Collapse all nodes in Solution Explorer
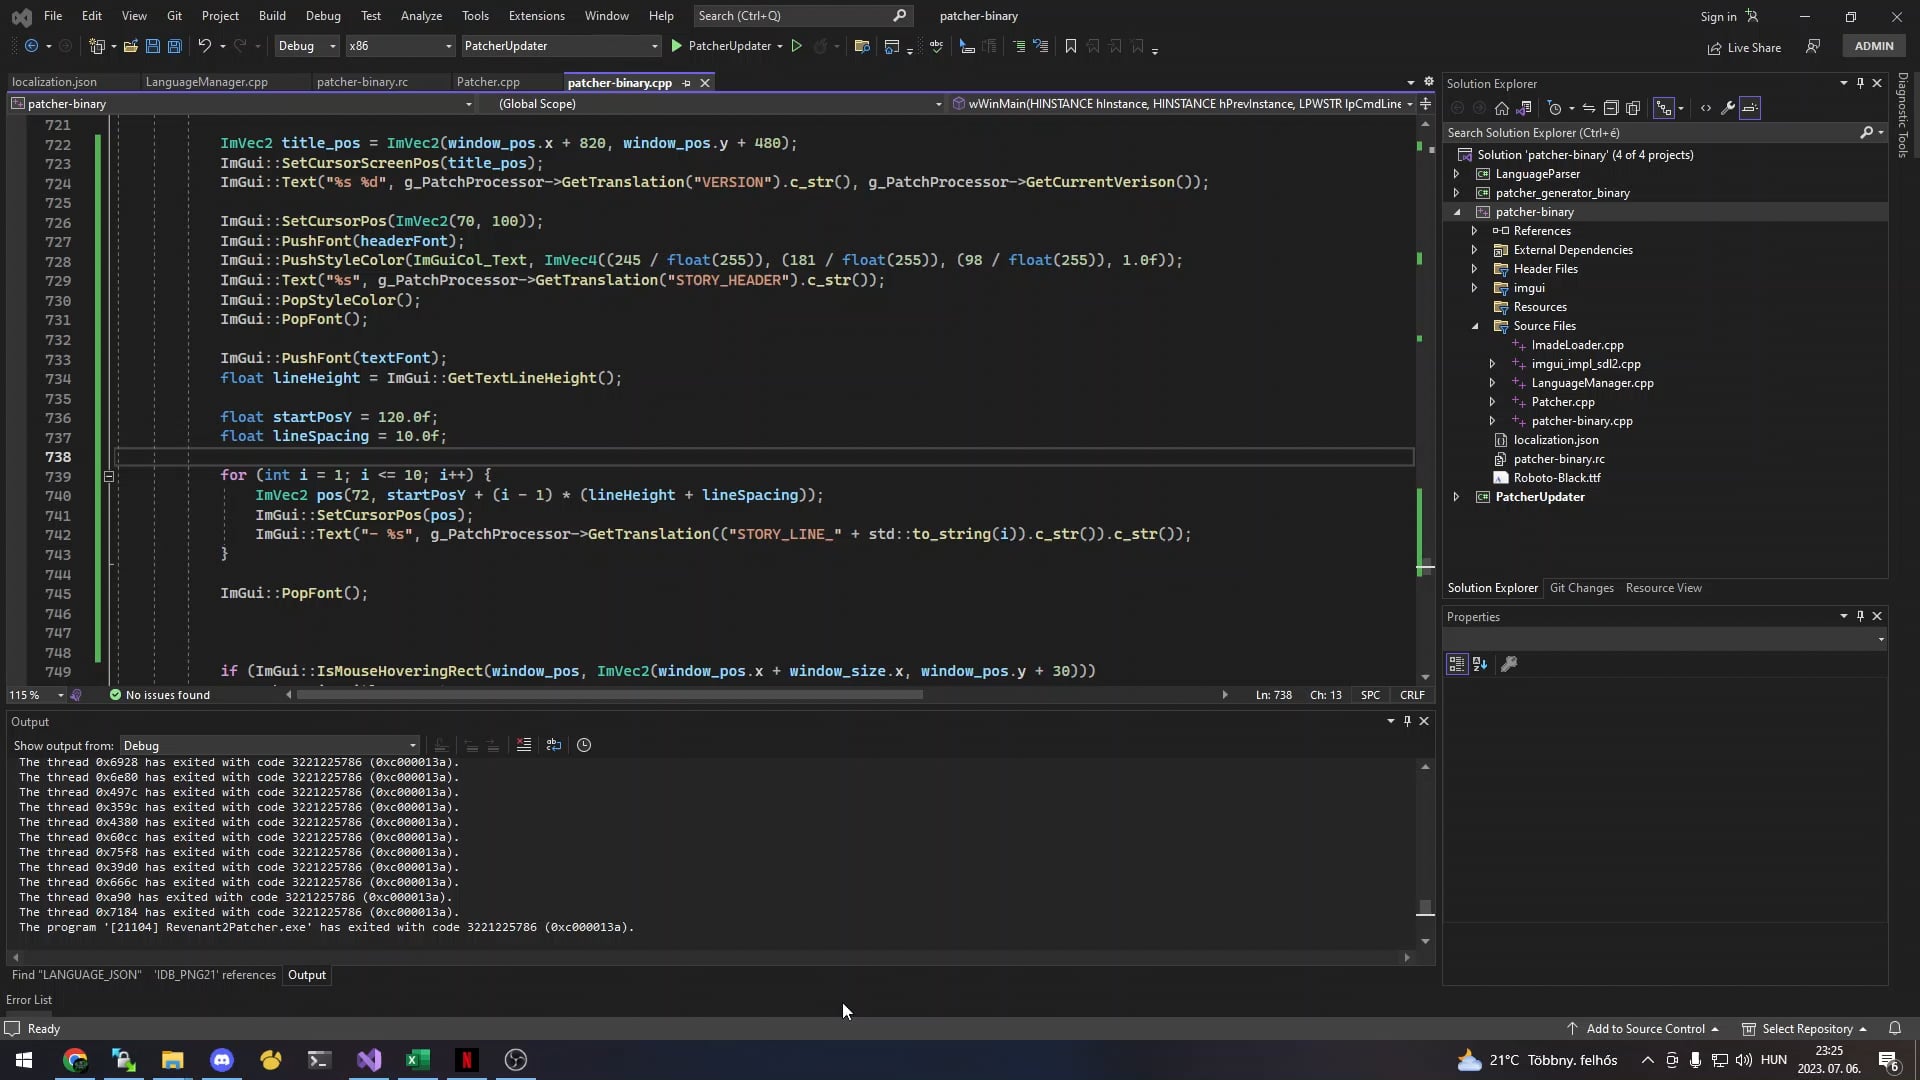 pos(1609,108)
